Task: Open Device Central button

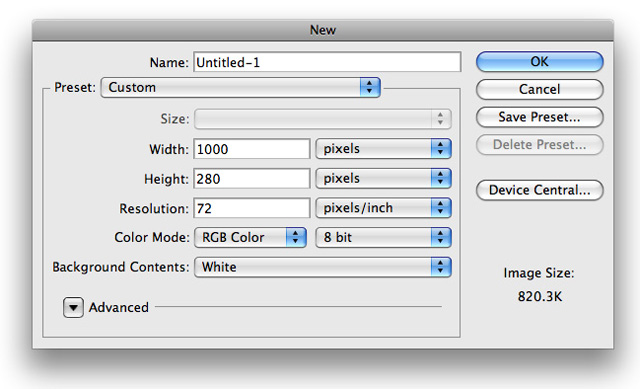Action: coord(539,190)
